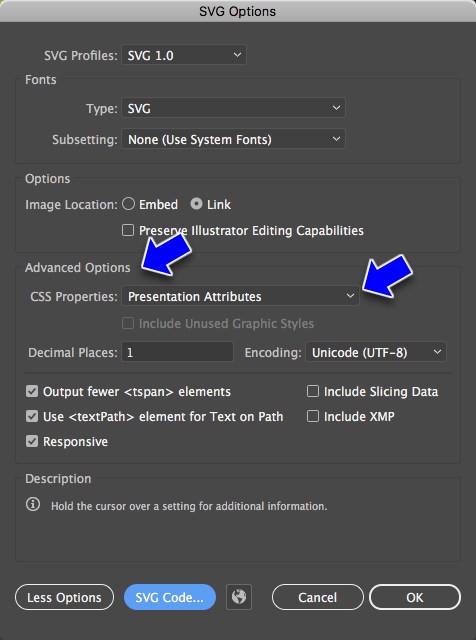Click the 'SVG Options' title text

pos(238,11)
